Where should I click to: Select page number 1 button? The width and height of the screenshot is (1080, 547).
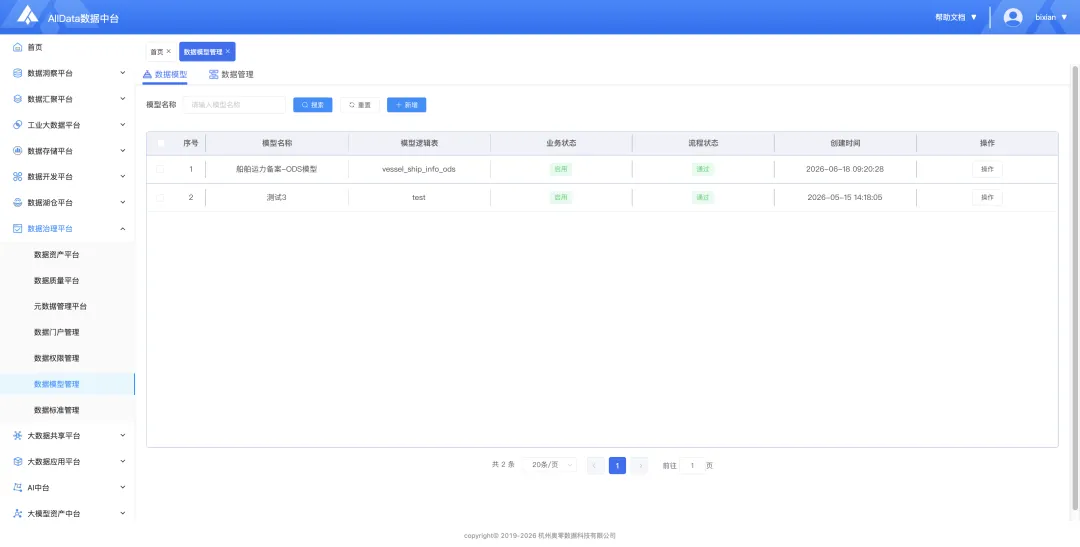pos(617,466)
